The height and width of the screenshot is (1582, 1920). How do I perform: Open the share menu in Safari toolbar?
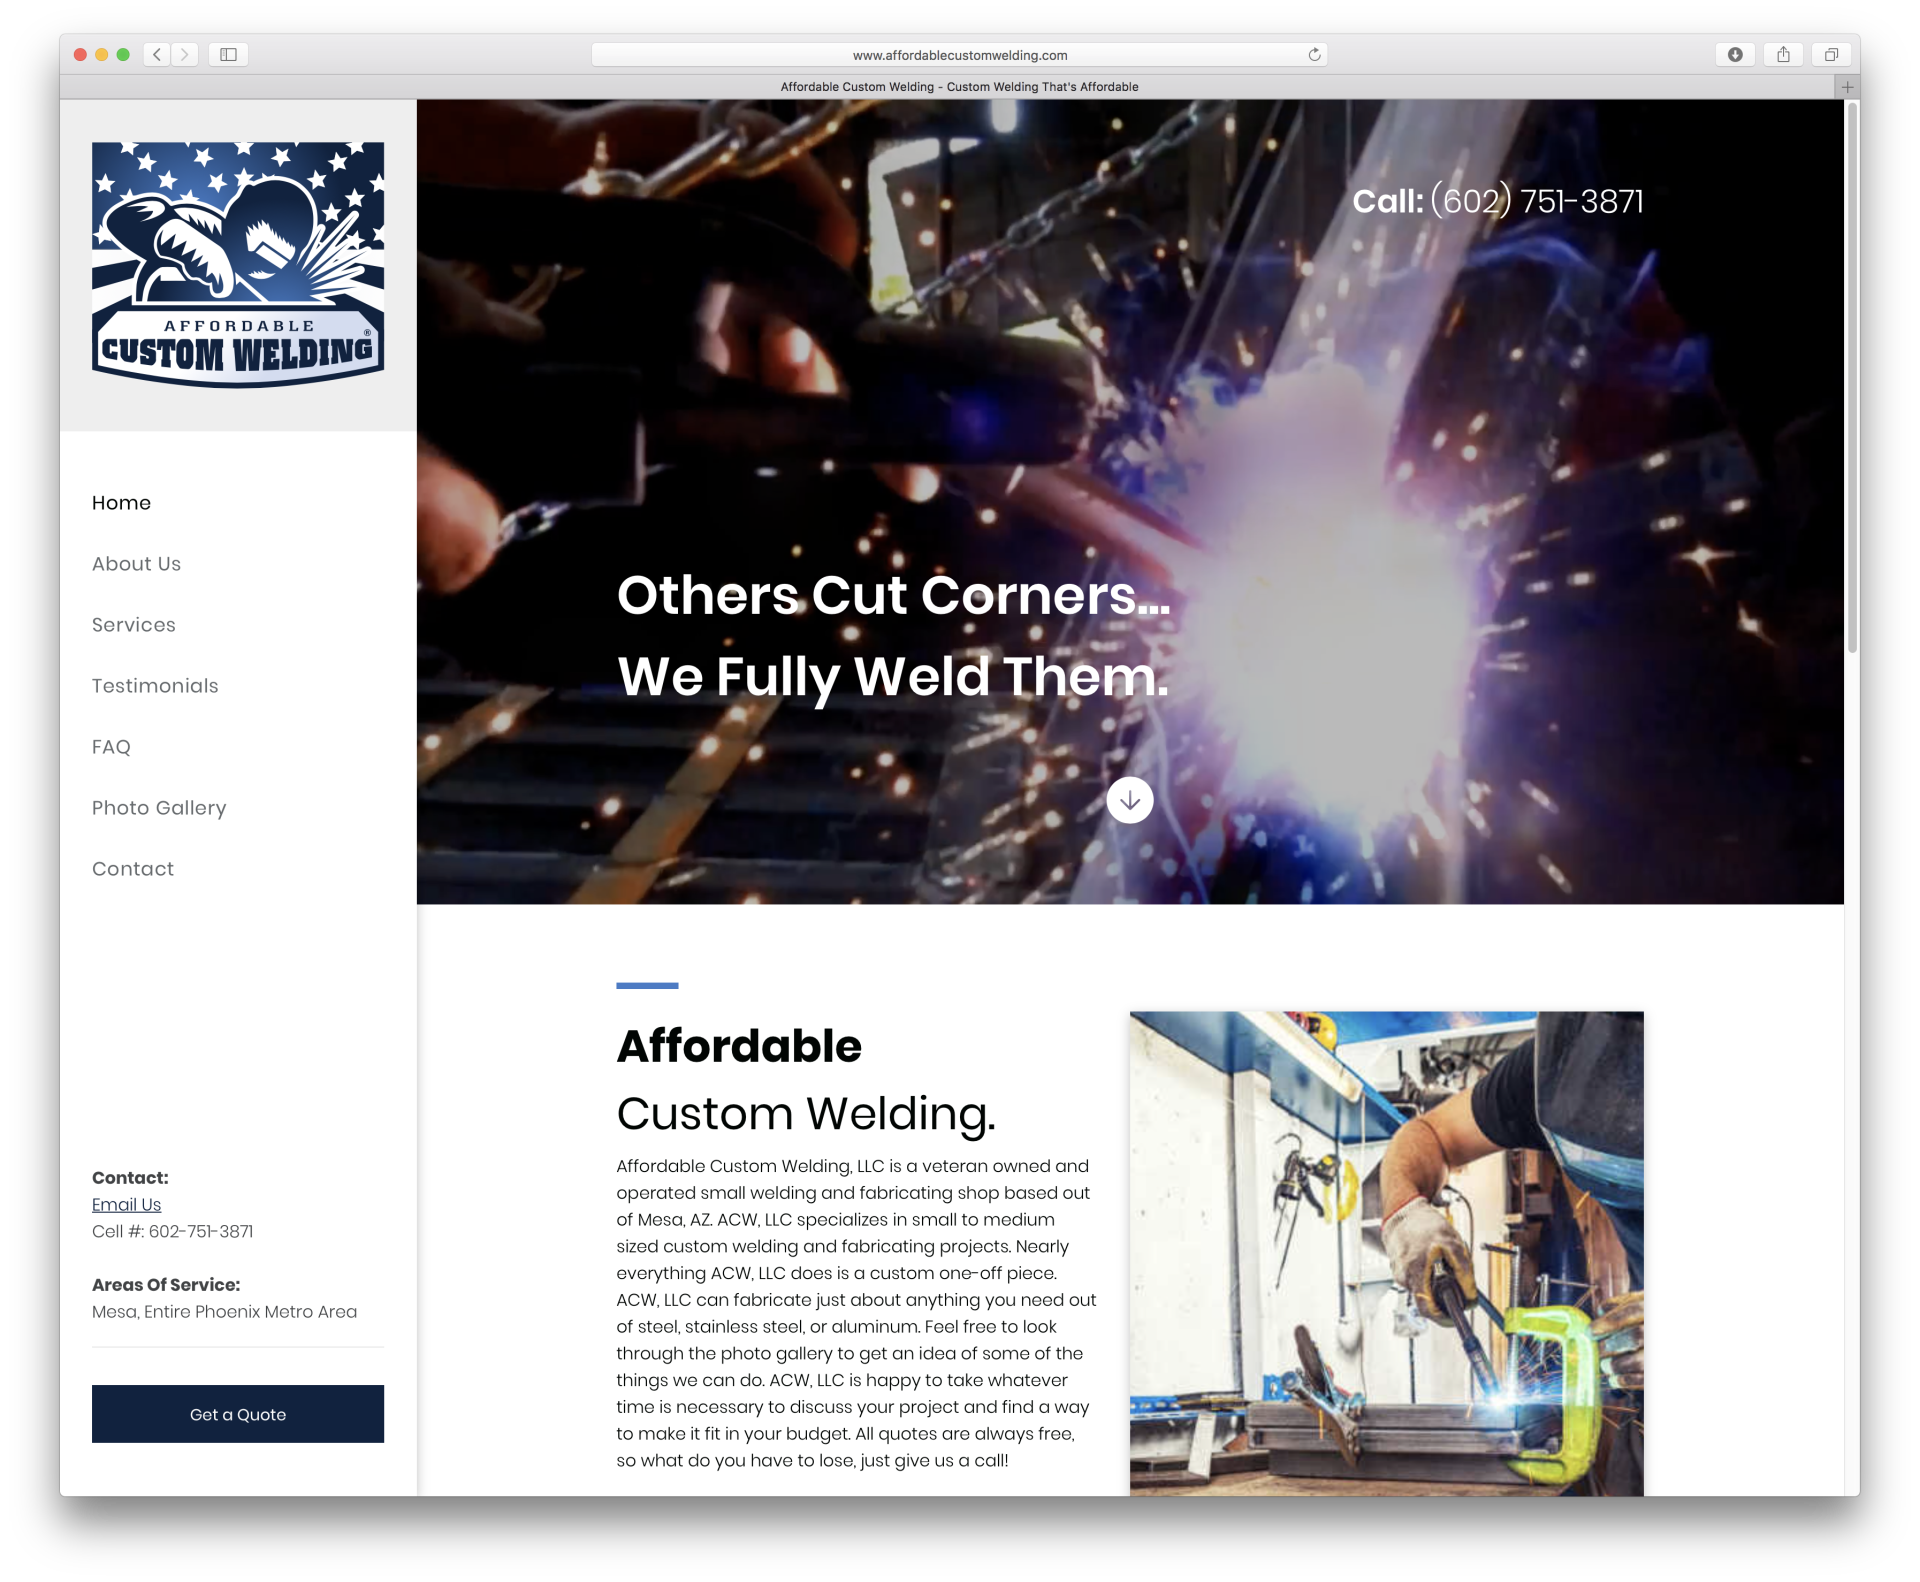click(x=1783, y=55)
